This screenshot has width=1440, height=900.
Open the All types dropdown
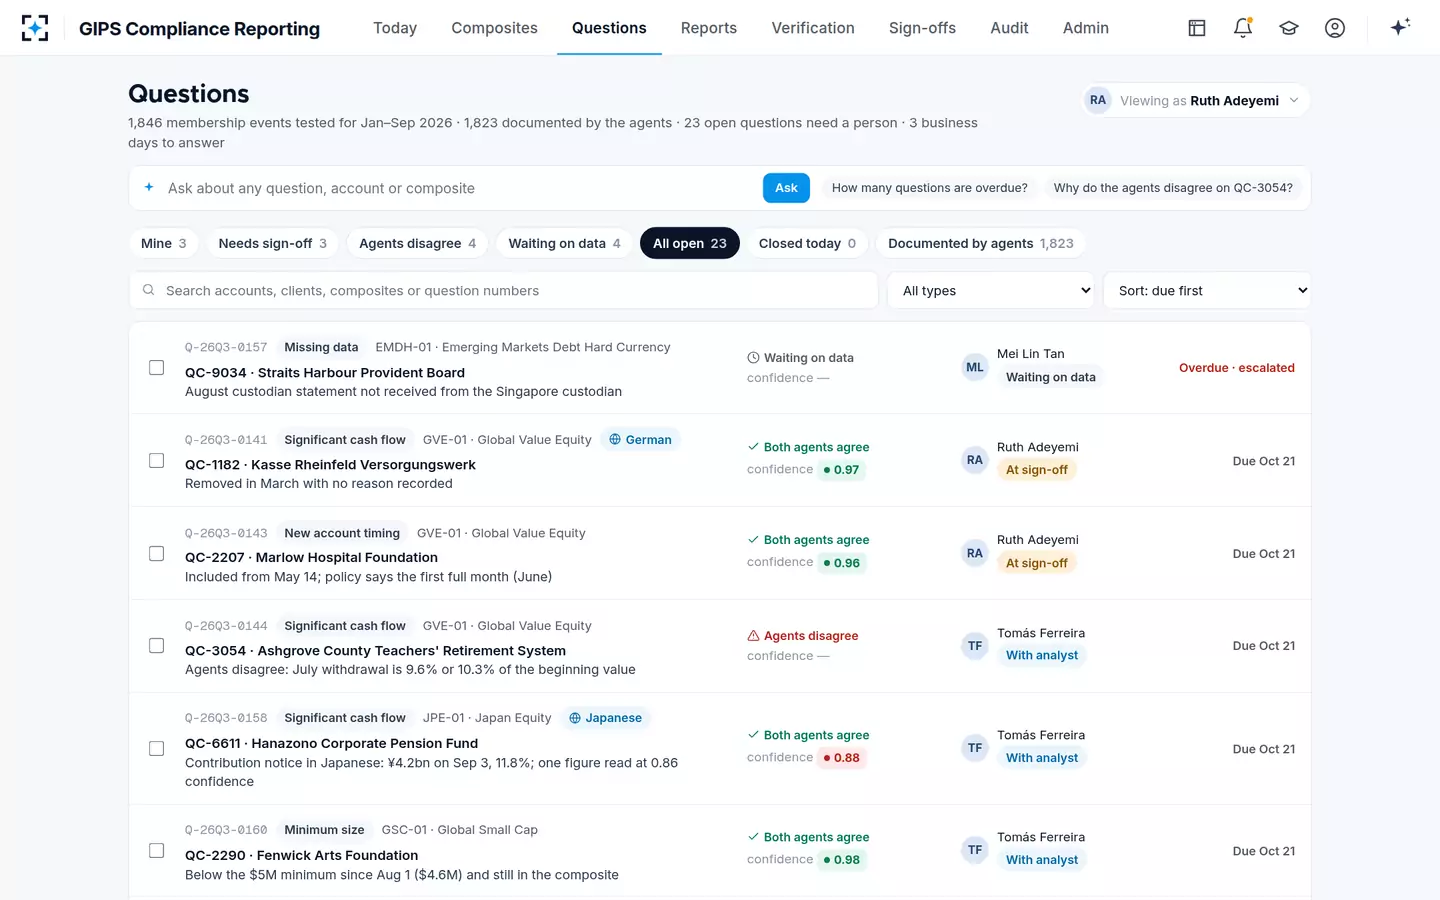[x=991, y=290]
